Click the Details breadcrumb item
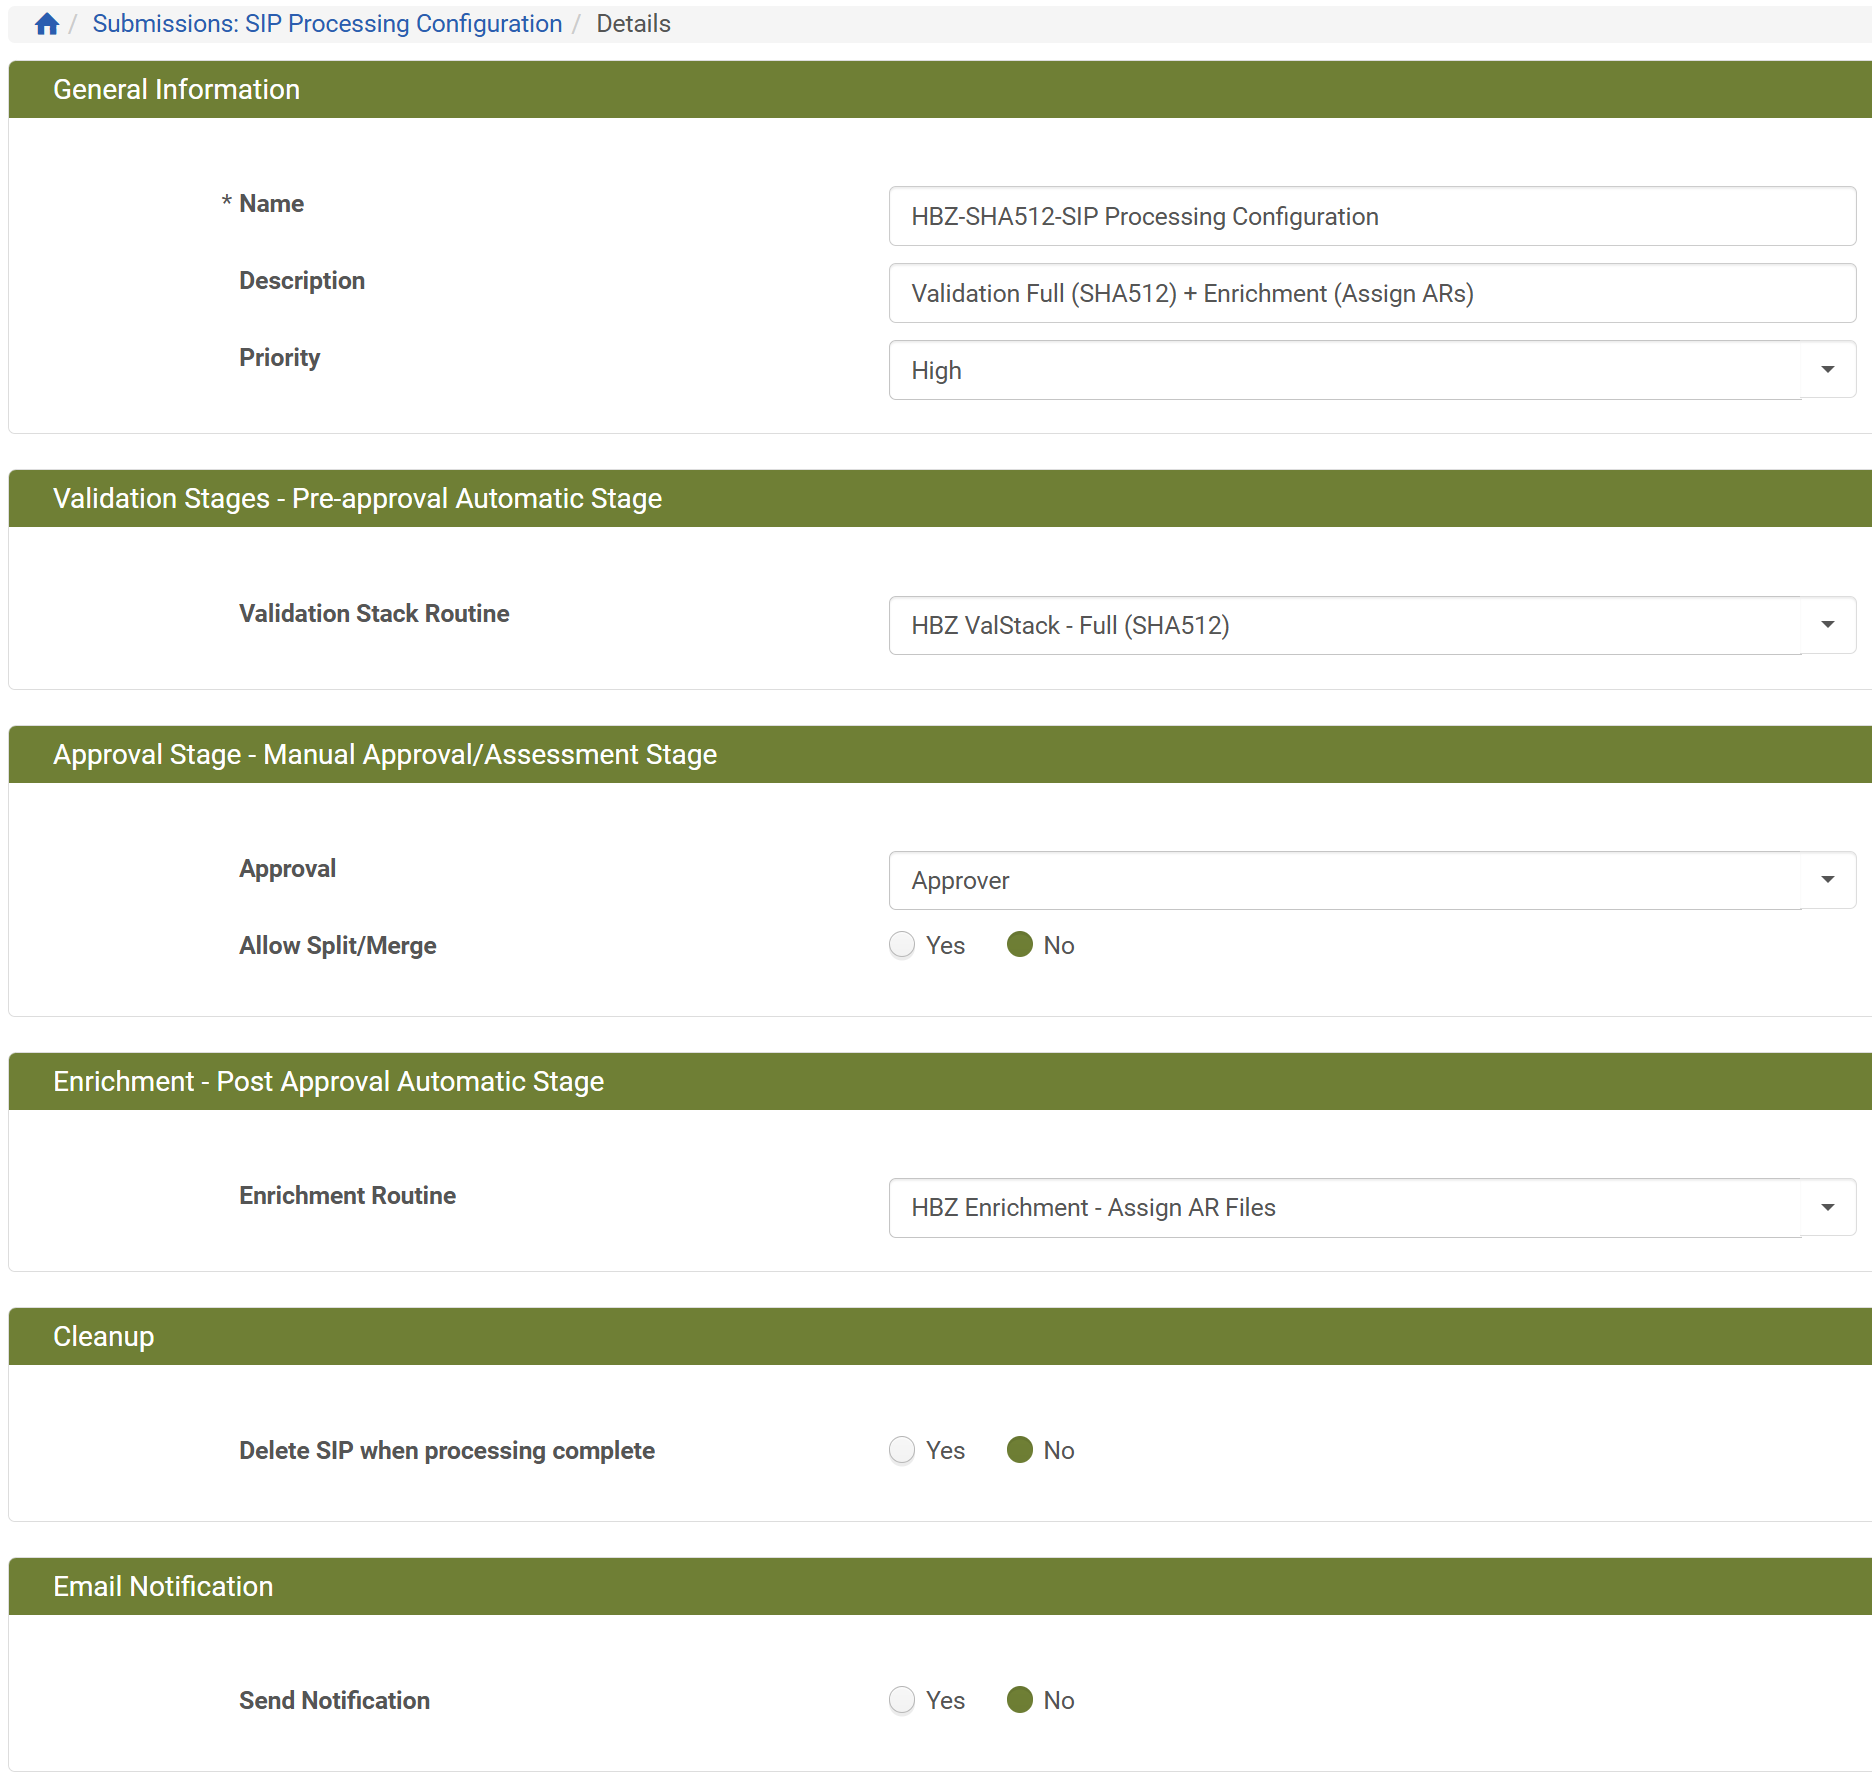Viewport: 1872px width, 1779px height. coord(633,22)
